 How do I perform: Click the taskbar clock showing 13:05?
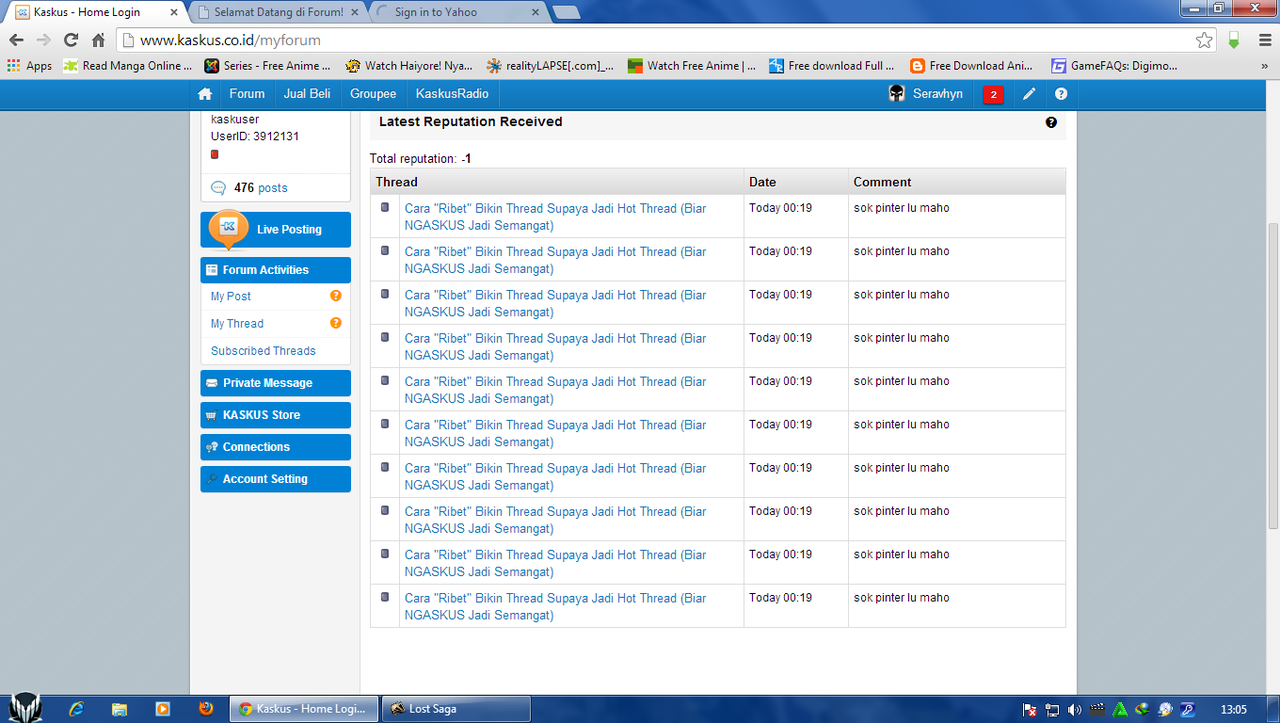click(1234, 710)
